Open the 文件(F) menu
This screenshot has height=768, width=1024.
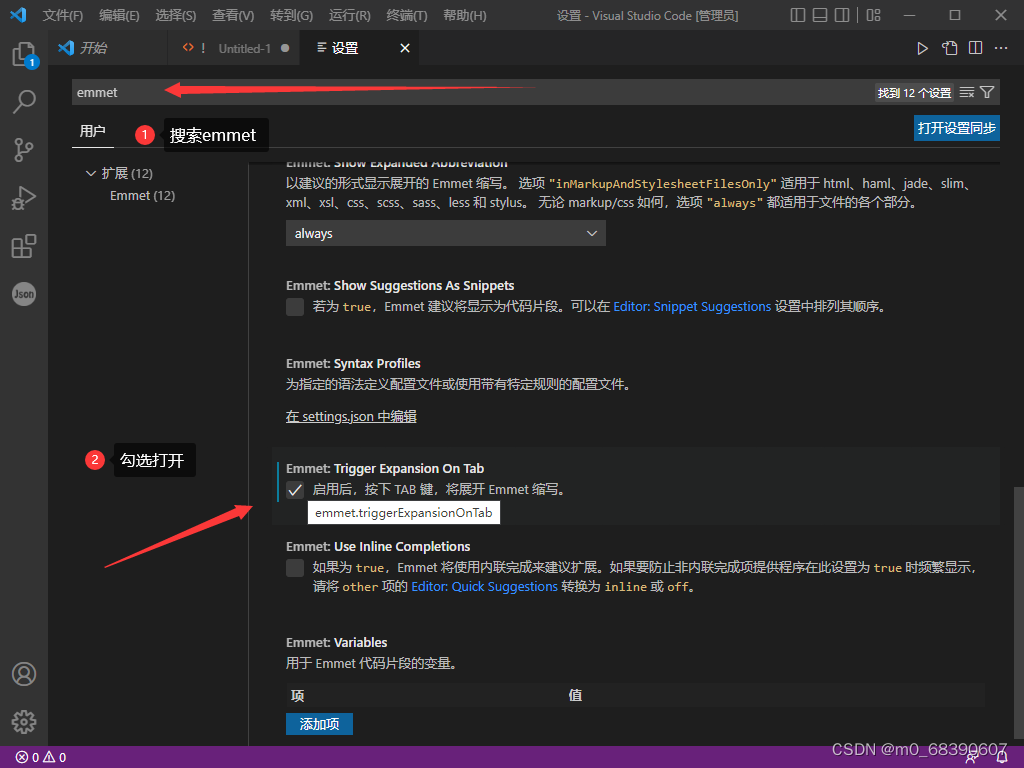coord(63,15)
